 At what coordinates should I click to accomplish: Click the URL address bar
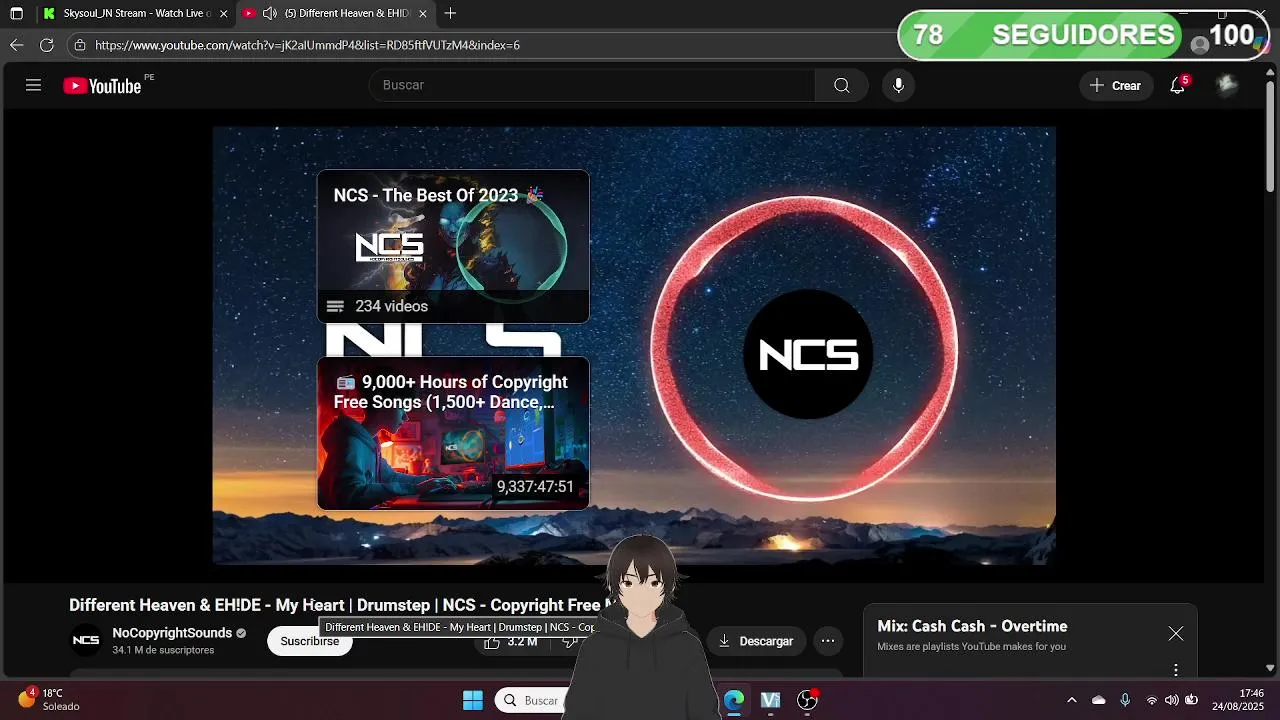(480, 45)
